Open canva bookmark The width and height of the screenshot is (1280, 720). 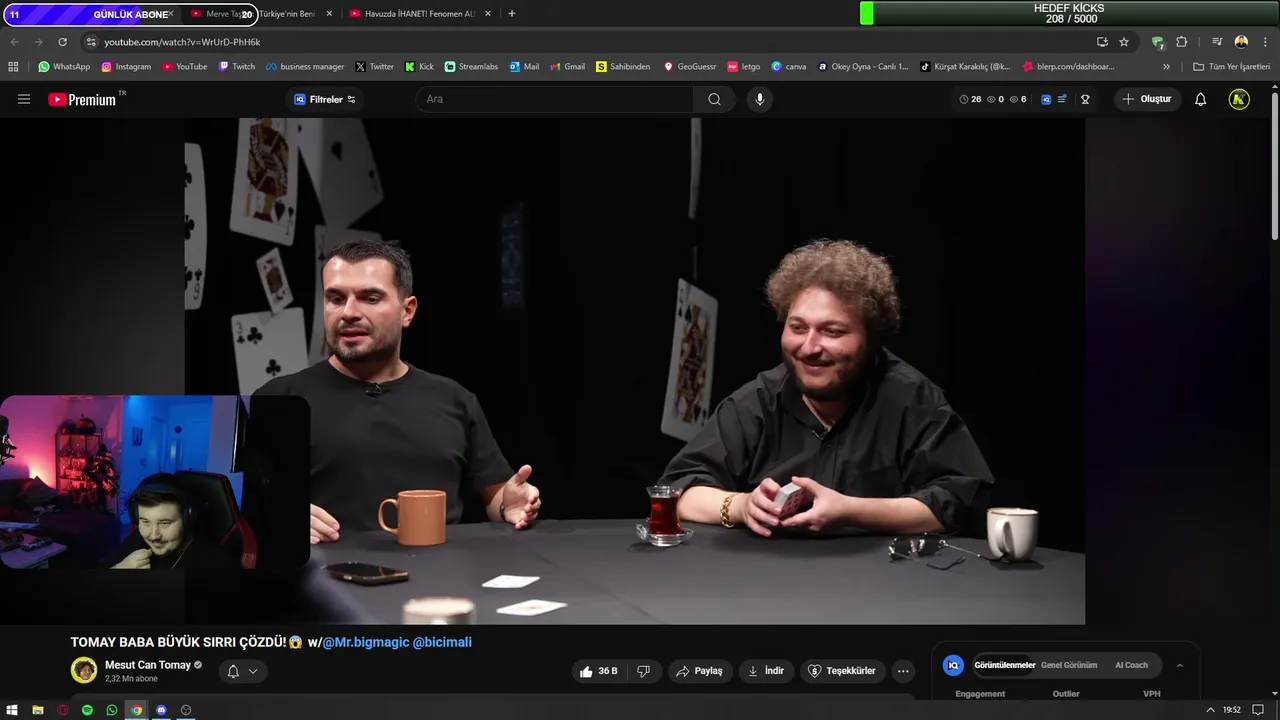click(789, 67)
